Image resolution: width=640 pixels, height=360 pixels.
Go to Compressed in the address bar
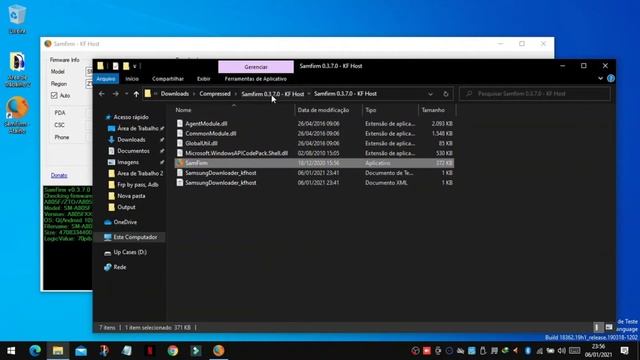pyautogui.click(x=215, y=94)
